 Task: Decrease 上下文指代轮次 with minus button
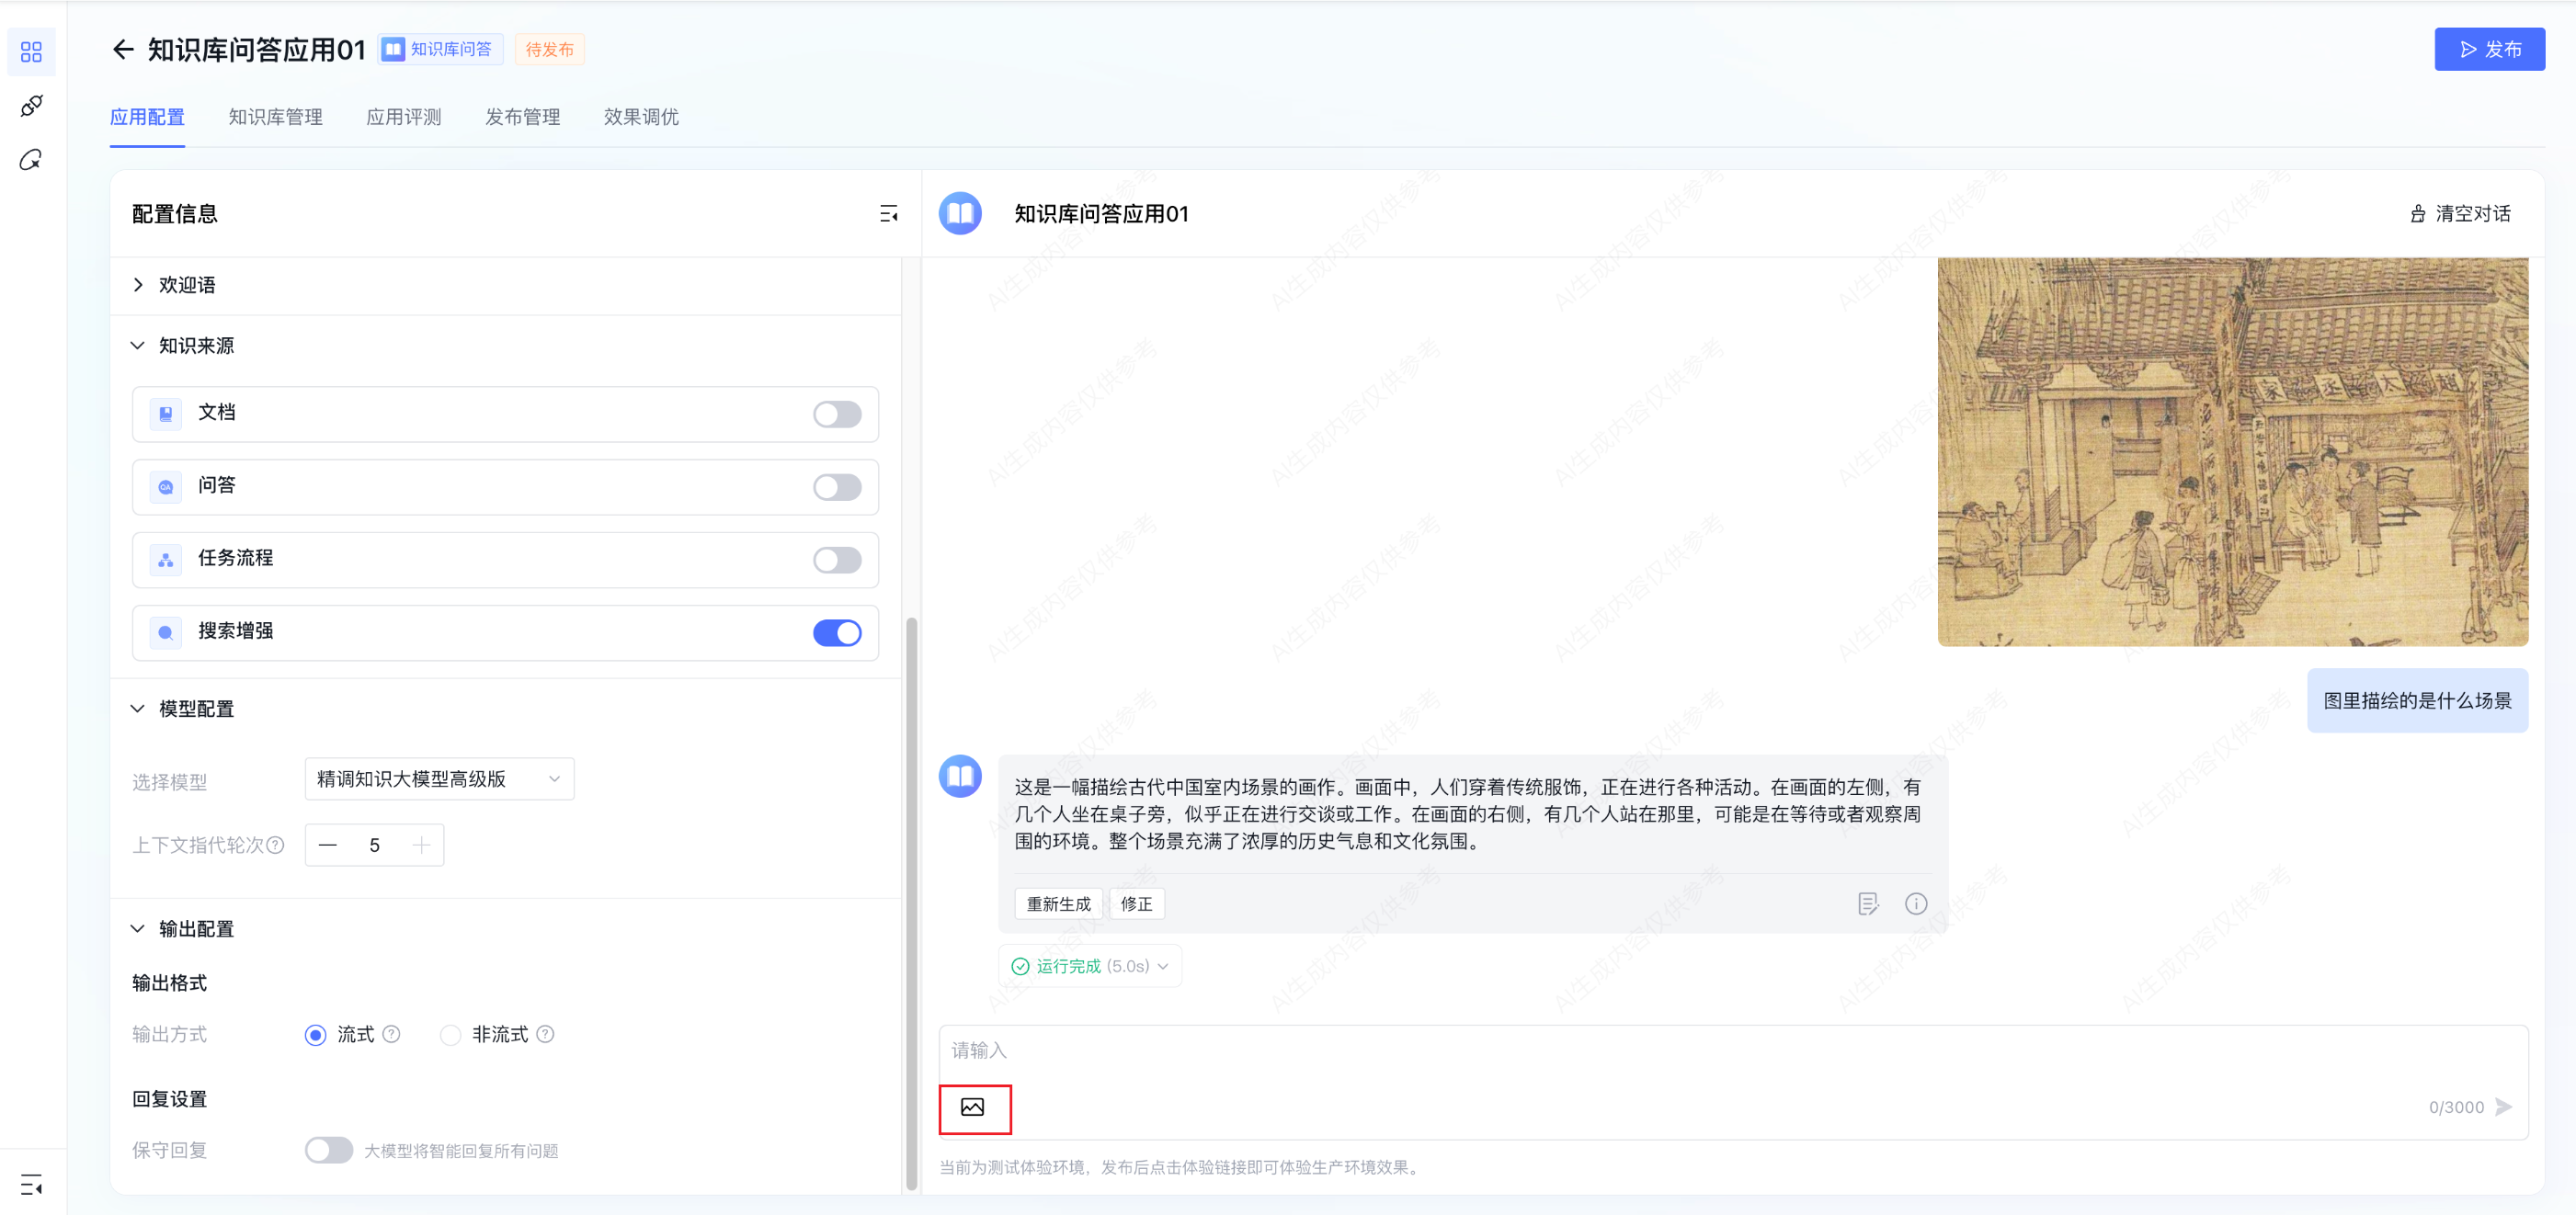coord(328,845)
